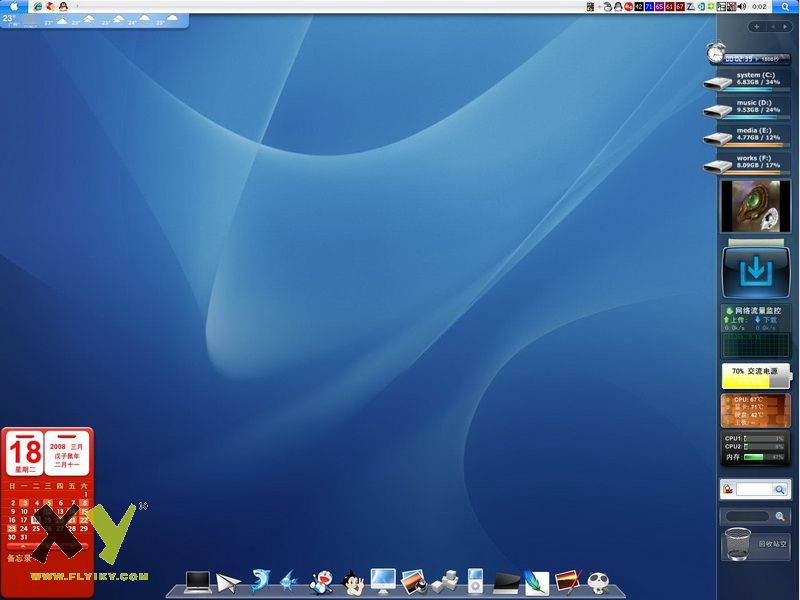Click the sidebar previous page arrow

[x=773, y=27]
